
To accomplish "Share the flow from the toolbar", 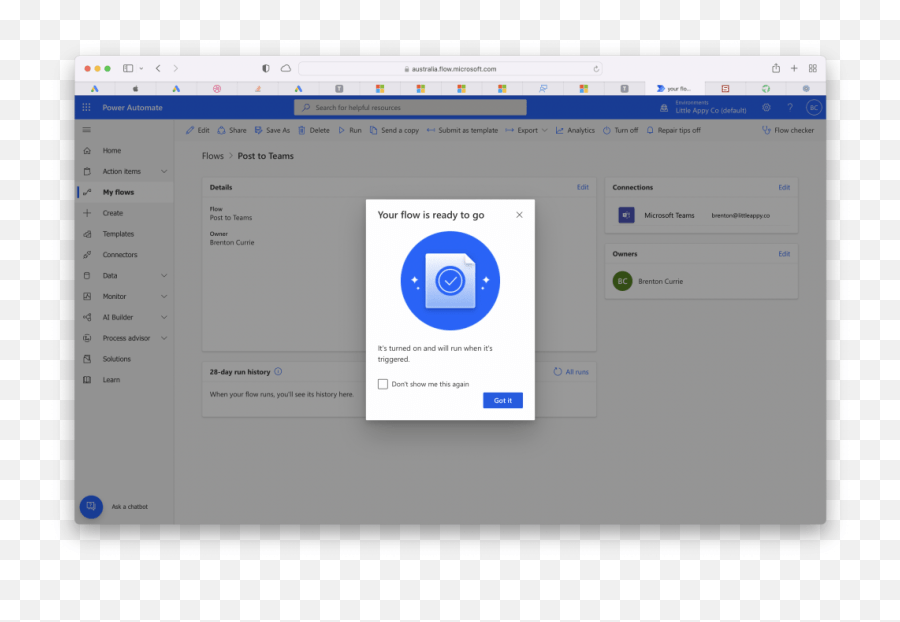I will pyautogui.click(x=232, y=130).
